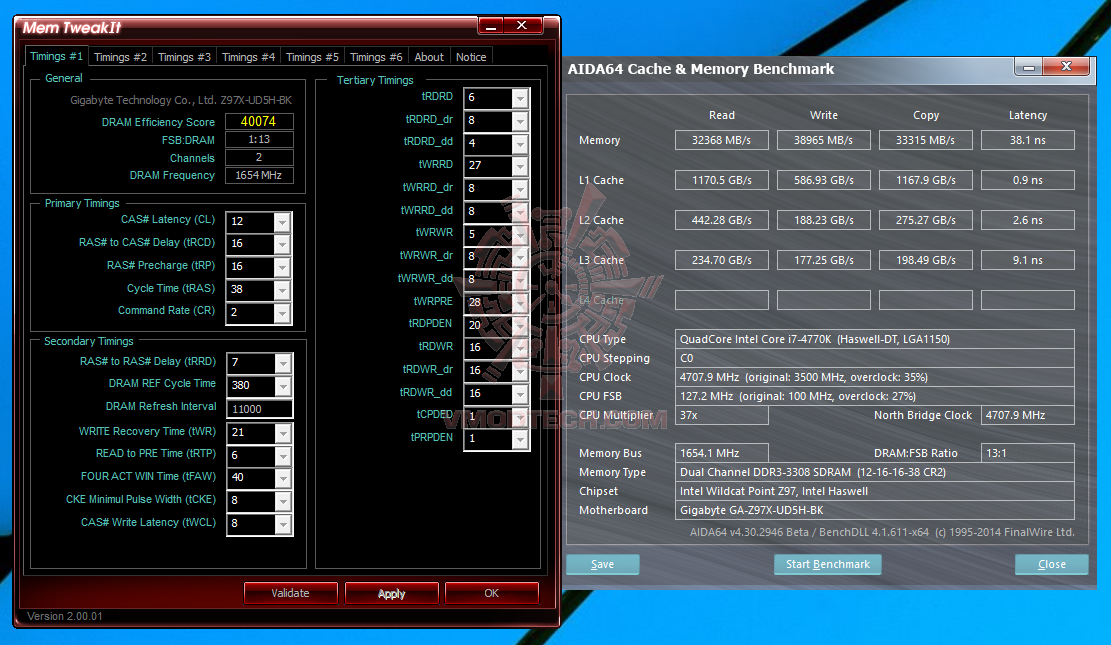Expand the RAS# Precharge (tRP) dropdown

click(x=282, y=267)
